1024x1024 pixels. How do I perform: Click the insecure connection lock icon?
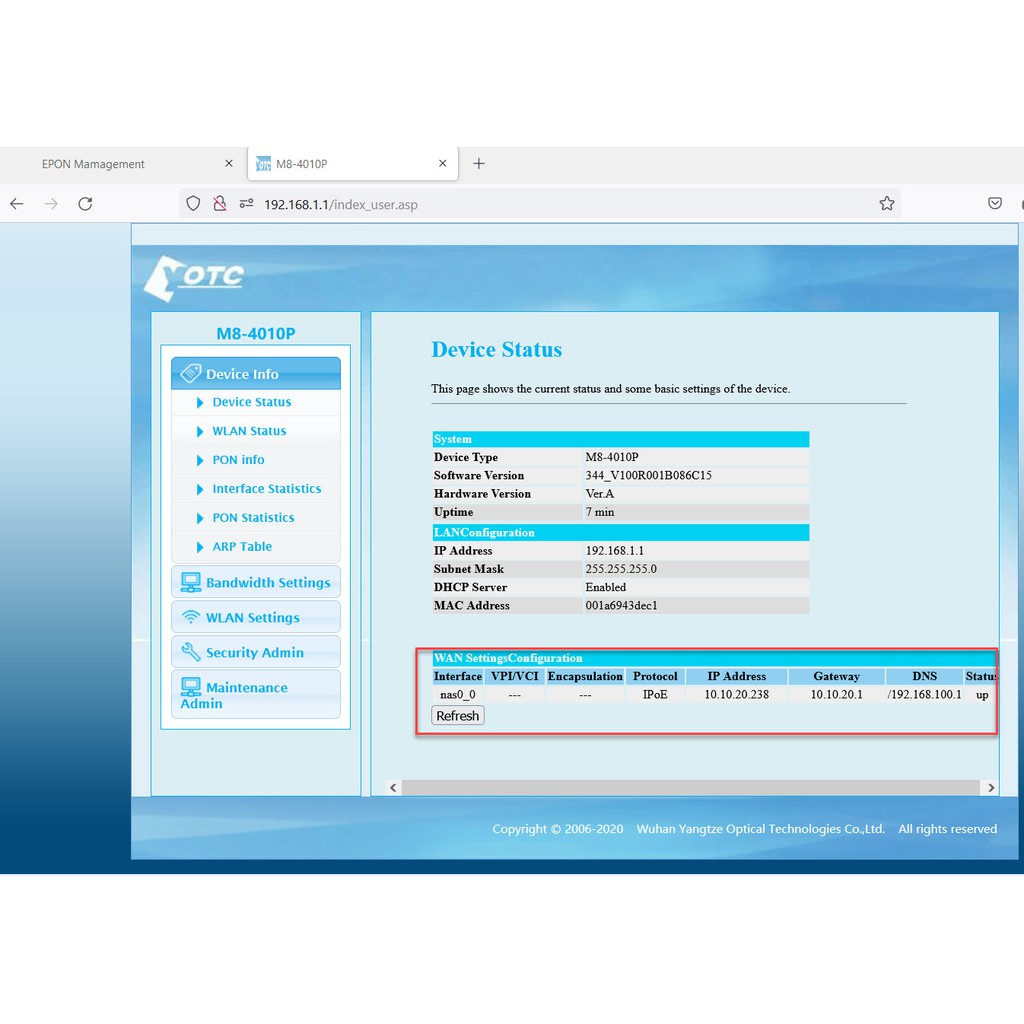pos(219,204)
